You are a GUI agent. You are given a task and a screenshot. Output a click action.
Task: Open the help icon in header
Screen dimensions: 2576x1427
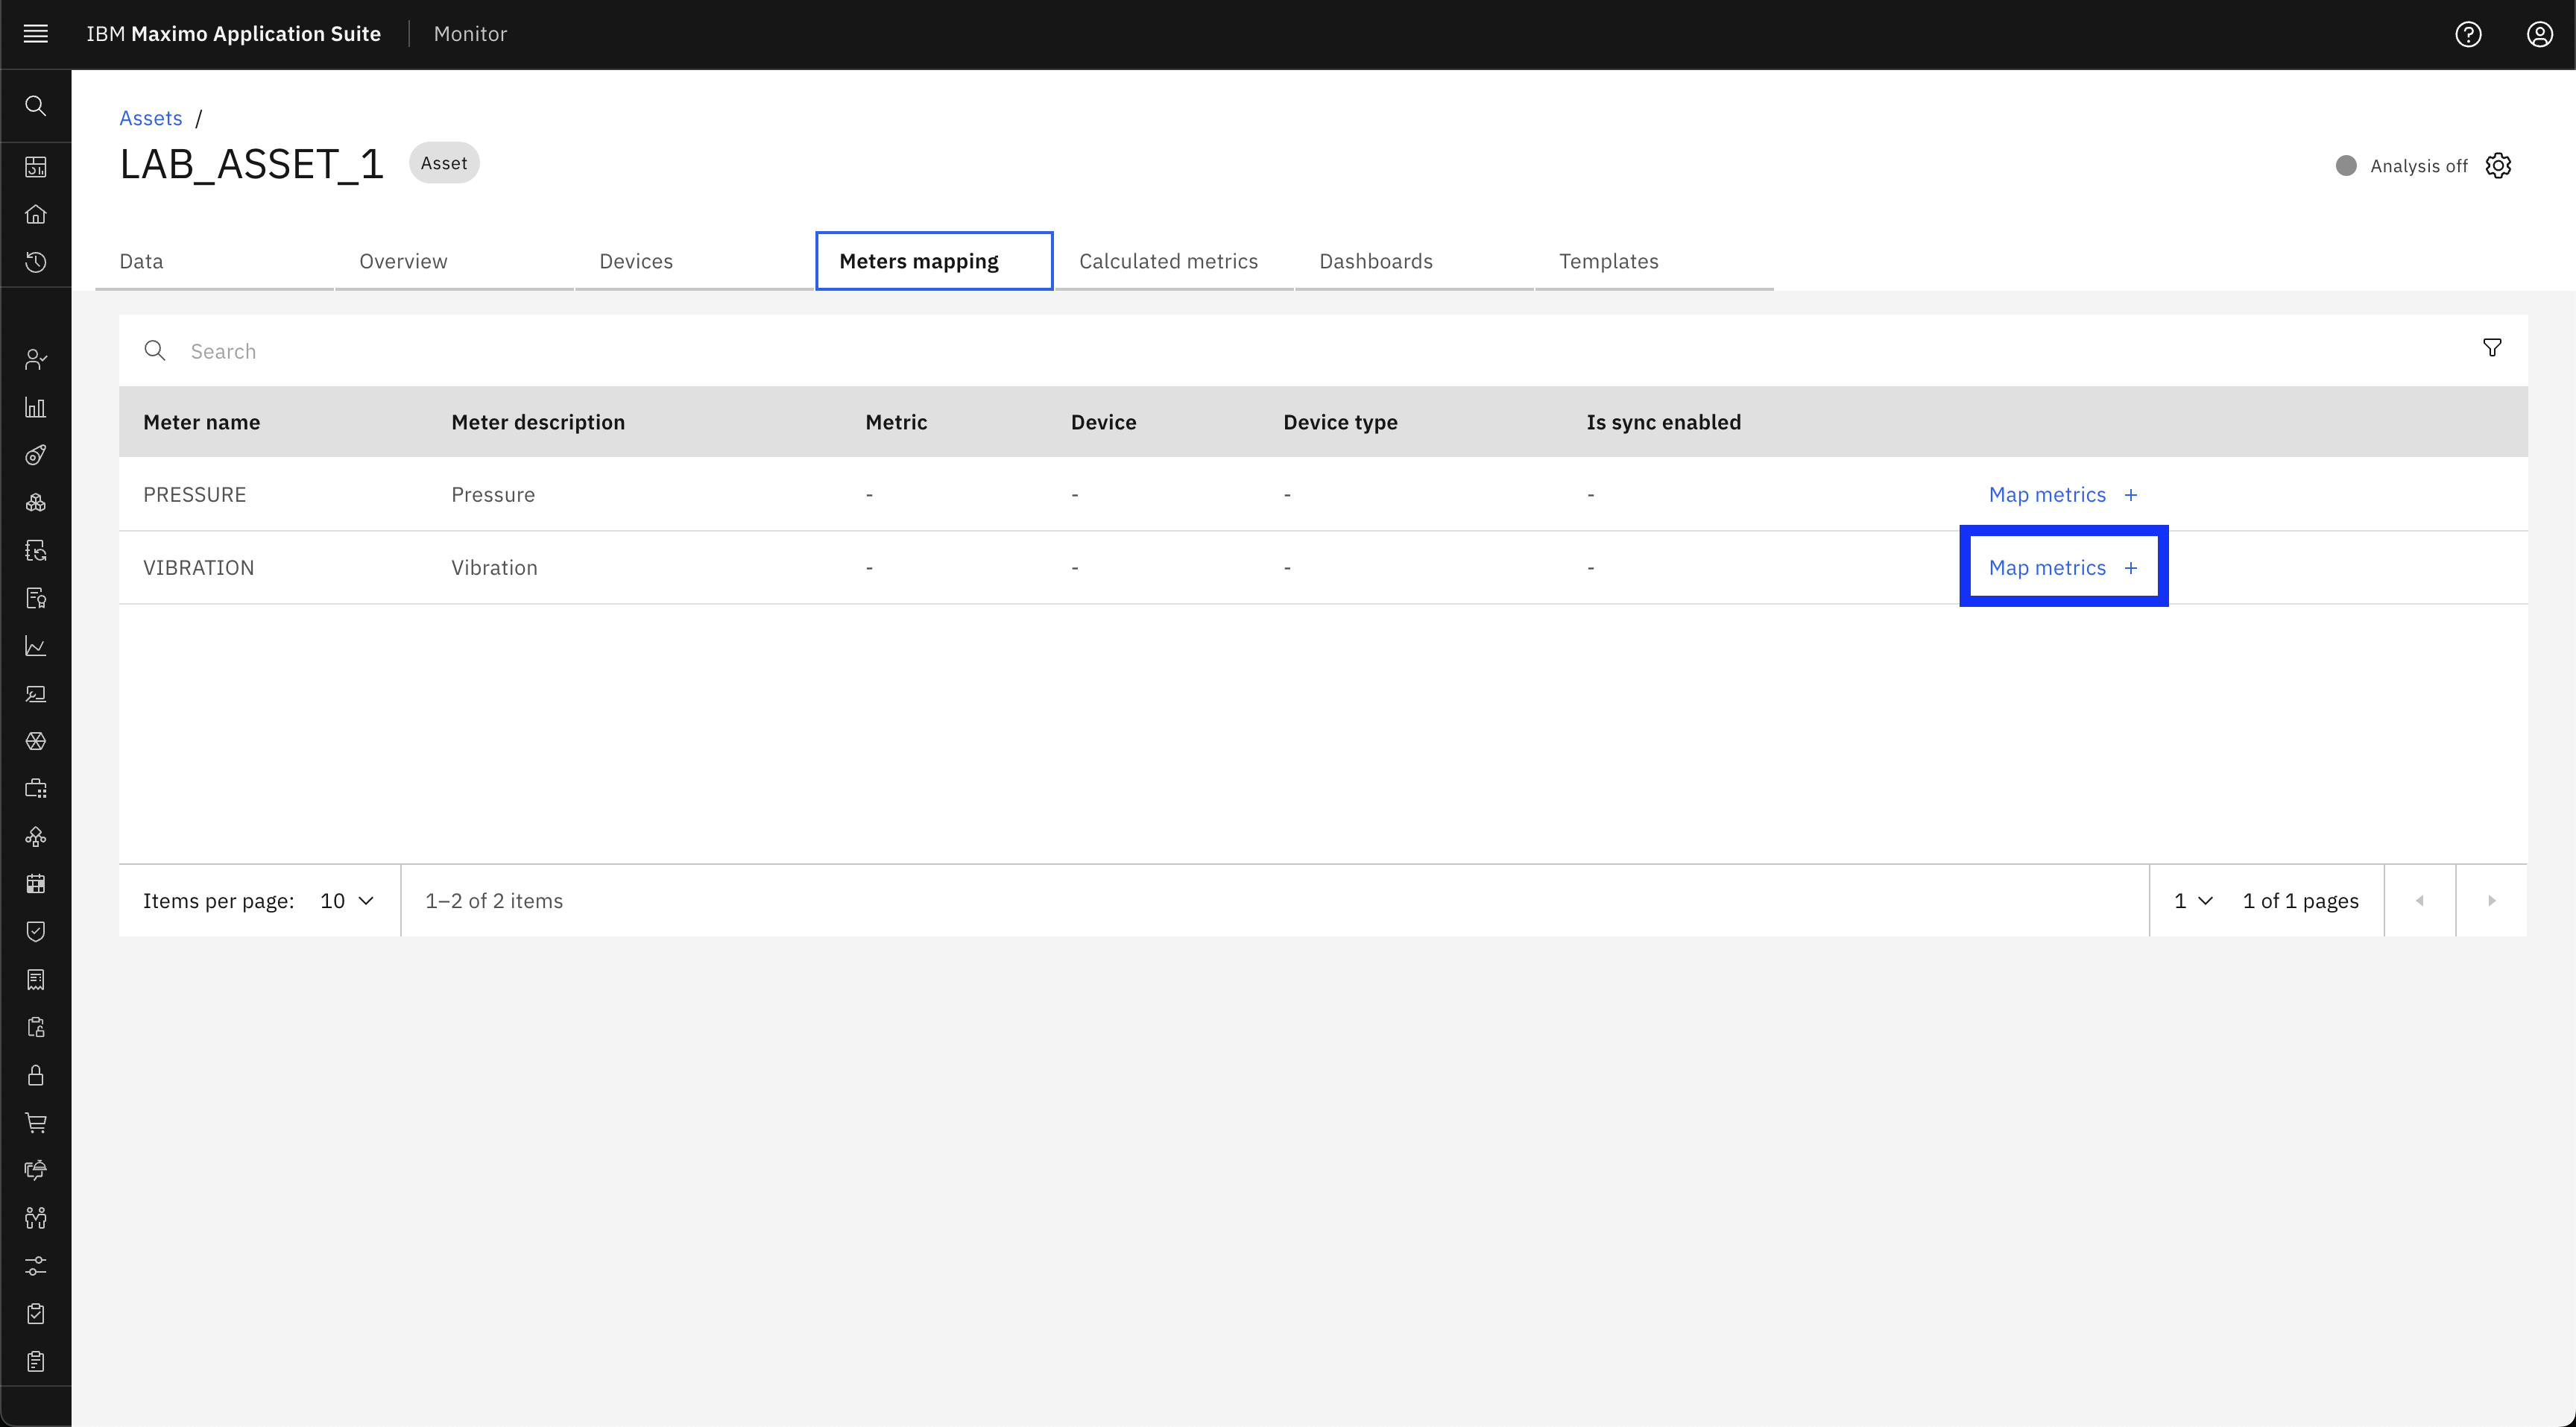[x=2468, y=34]
